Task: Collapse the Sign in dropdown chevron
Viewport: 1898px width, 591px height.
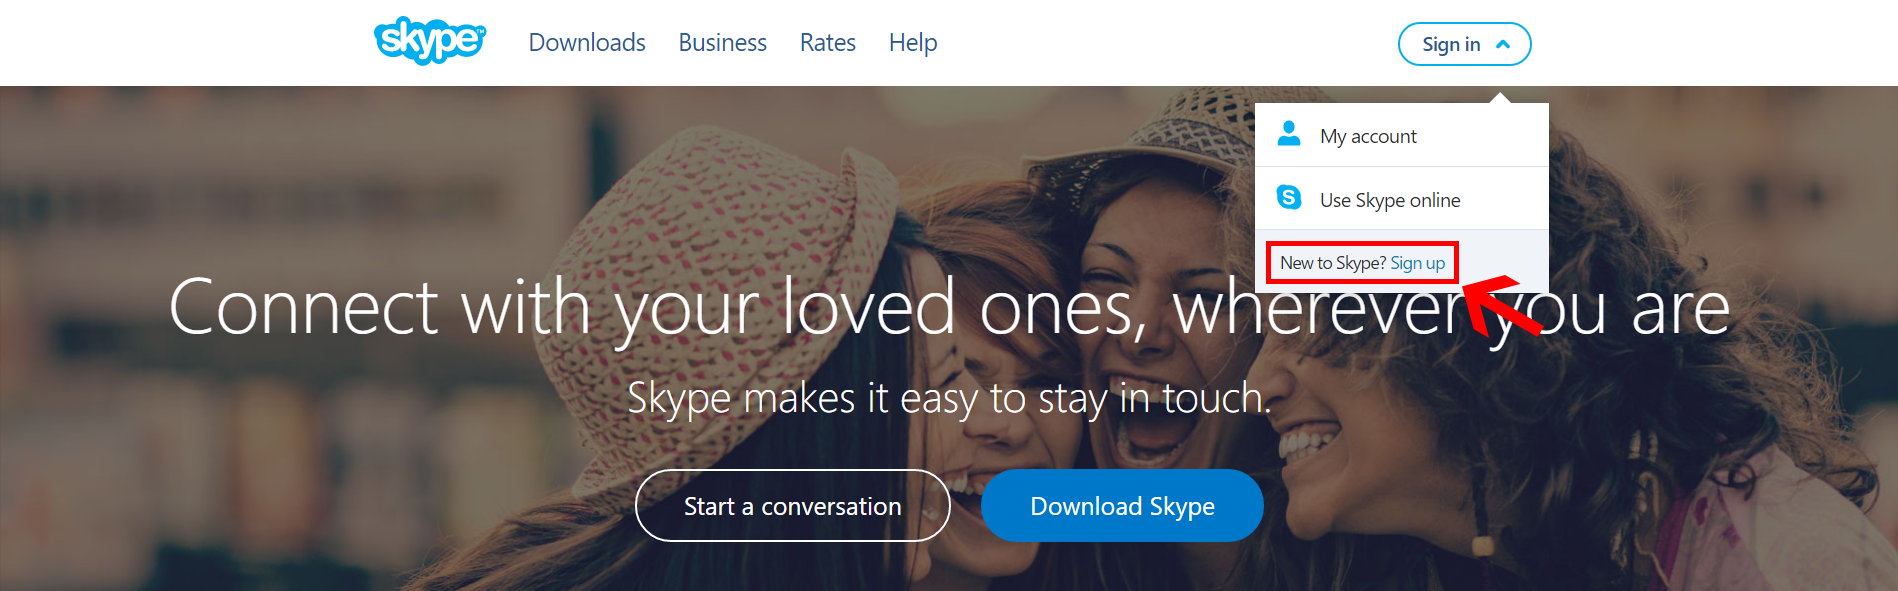Action: (1503, 44)
